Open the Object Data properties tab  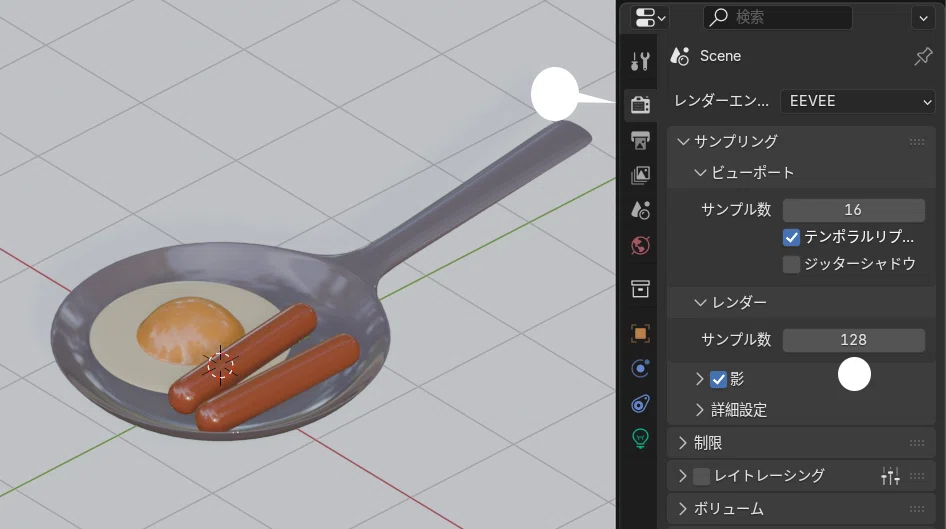click(640, 439)
